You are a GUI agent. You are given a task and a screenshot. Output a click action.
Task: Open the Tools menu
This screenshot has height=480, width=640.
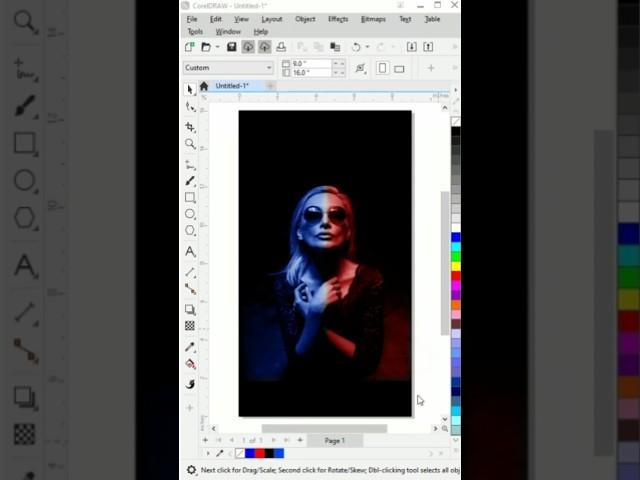pos(195,31)
